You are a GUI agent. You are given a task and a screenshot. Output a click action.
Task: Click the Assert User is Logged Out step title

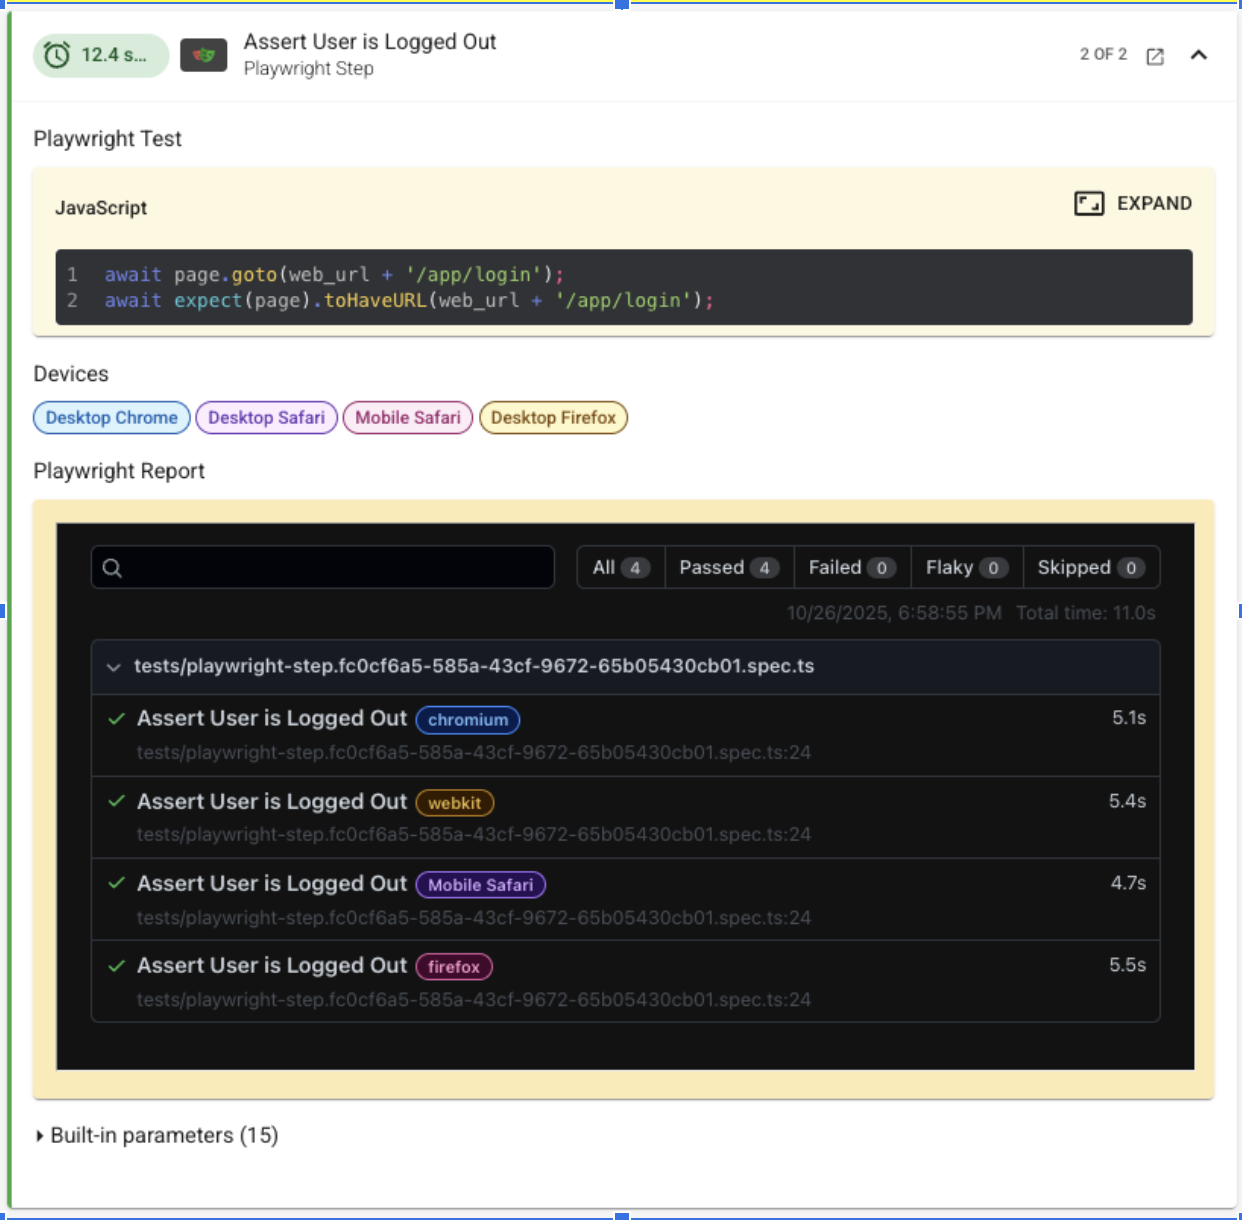tap(370, 41)
